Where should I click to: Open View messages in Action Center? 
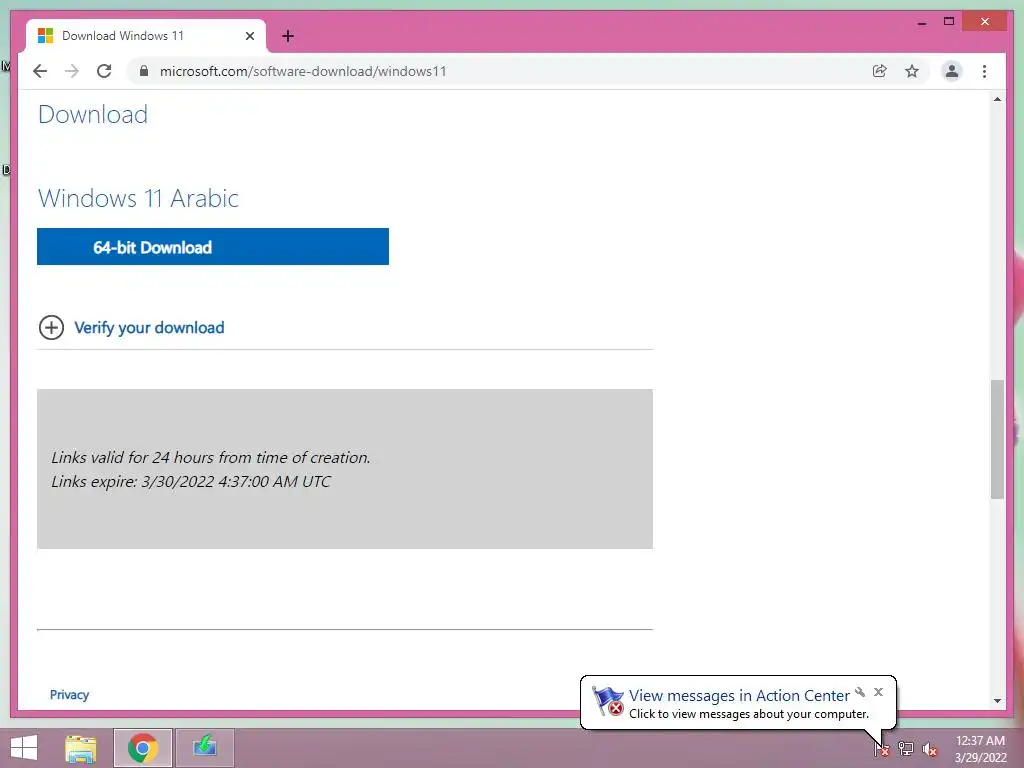pos(739,696)
